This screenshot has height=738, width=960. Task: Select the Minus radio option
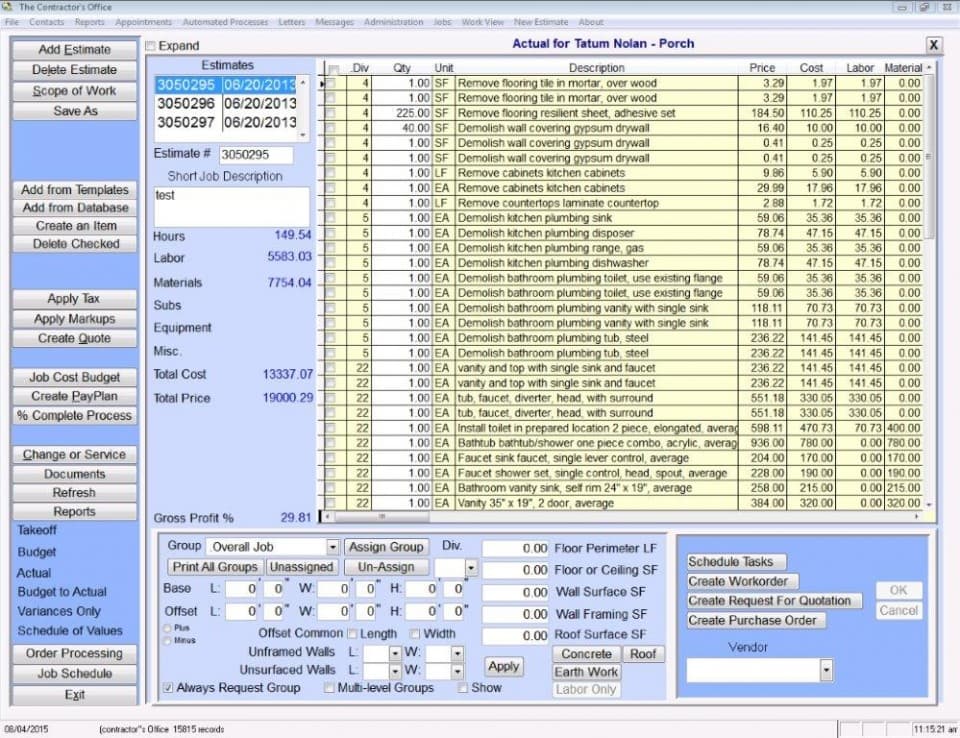point(167,641)
